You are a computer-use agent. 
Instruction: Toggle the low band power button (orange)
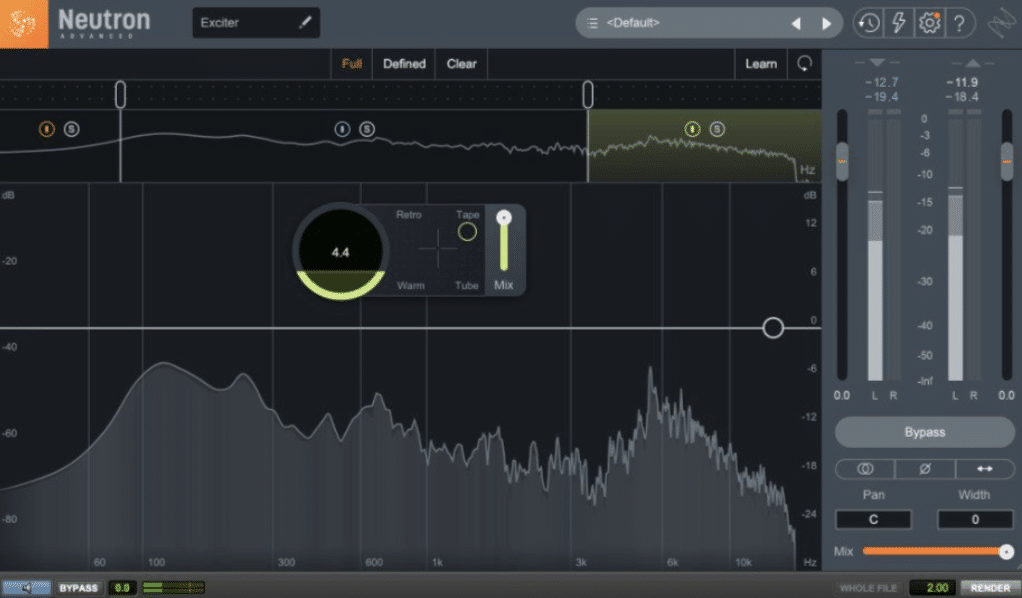(46, 129)
